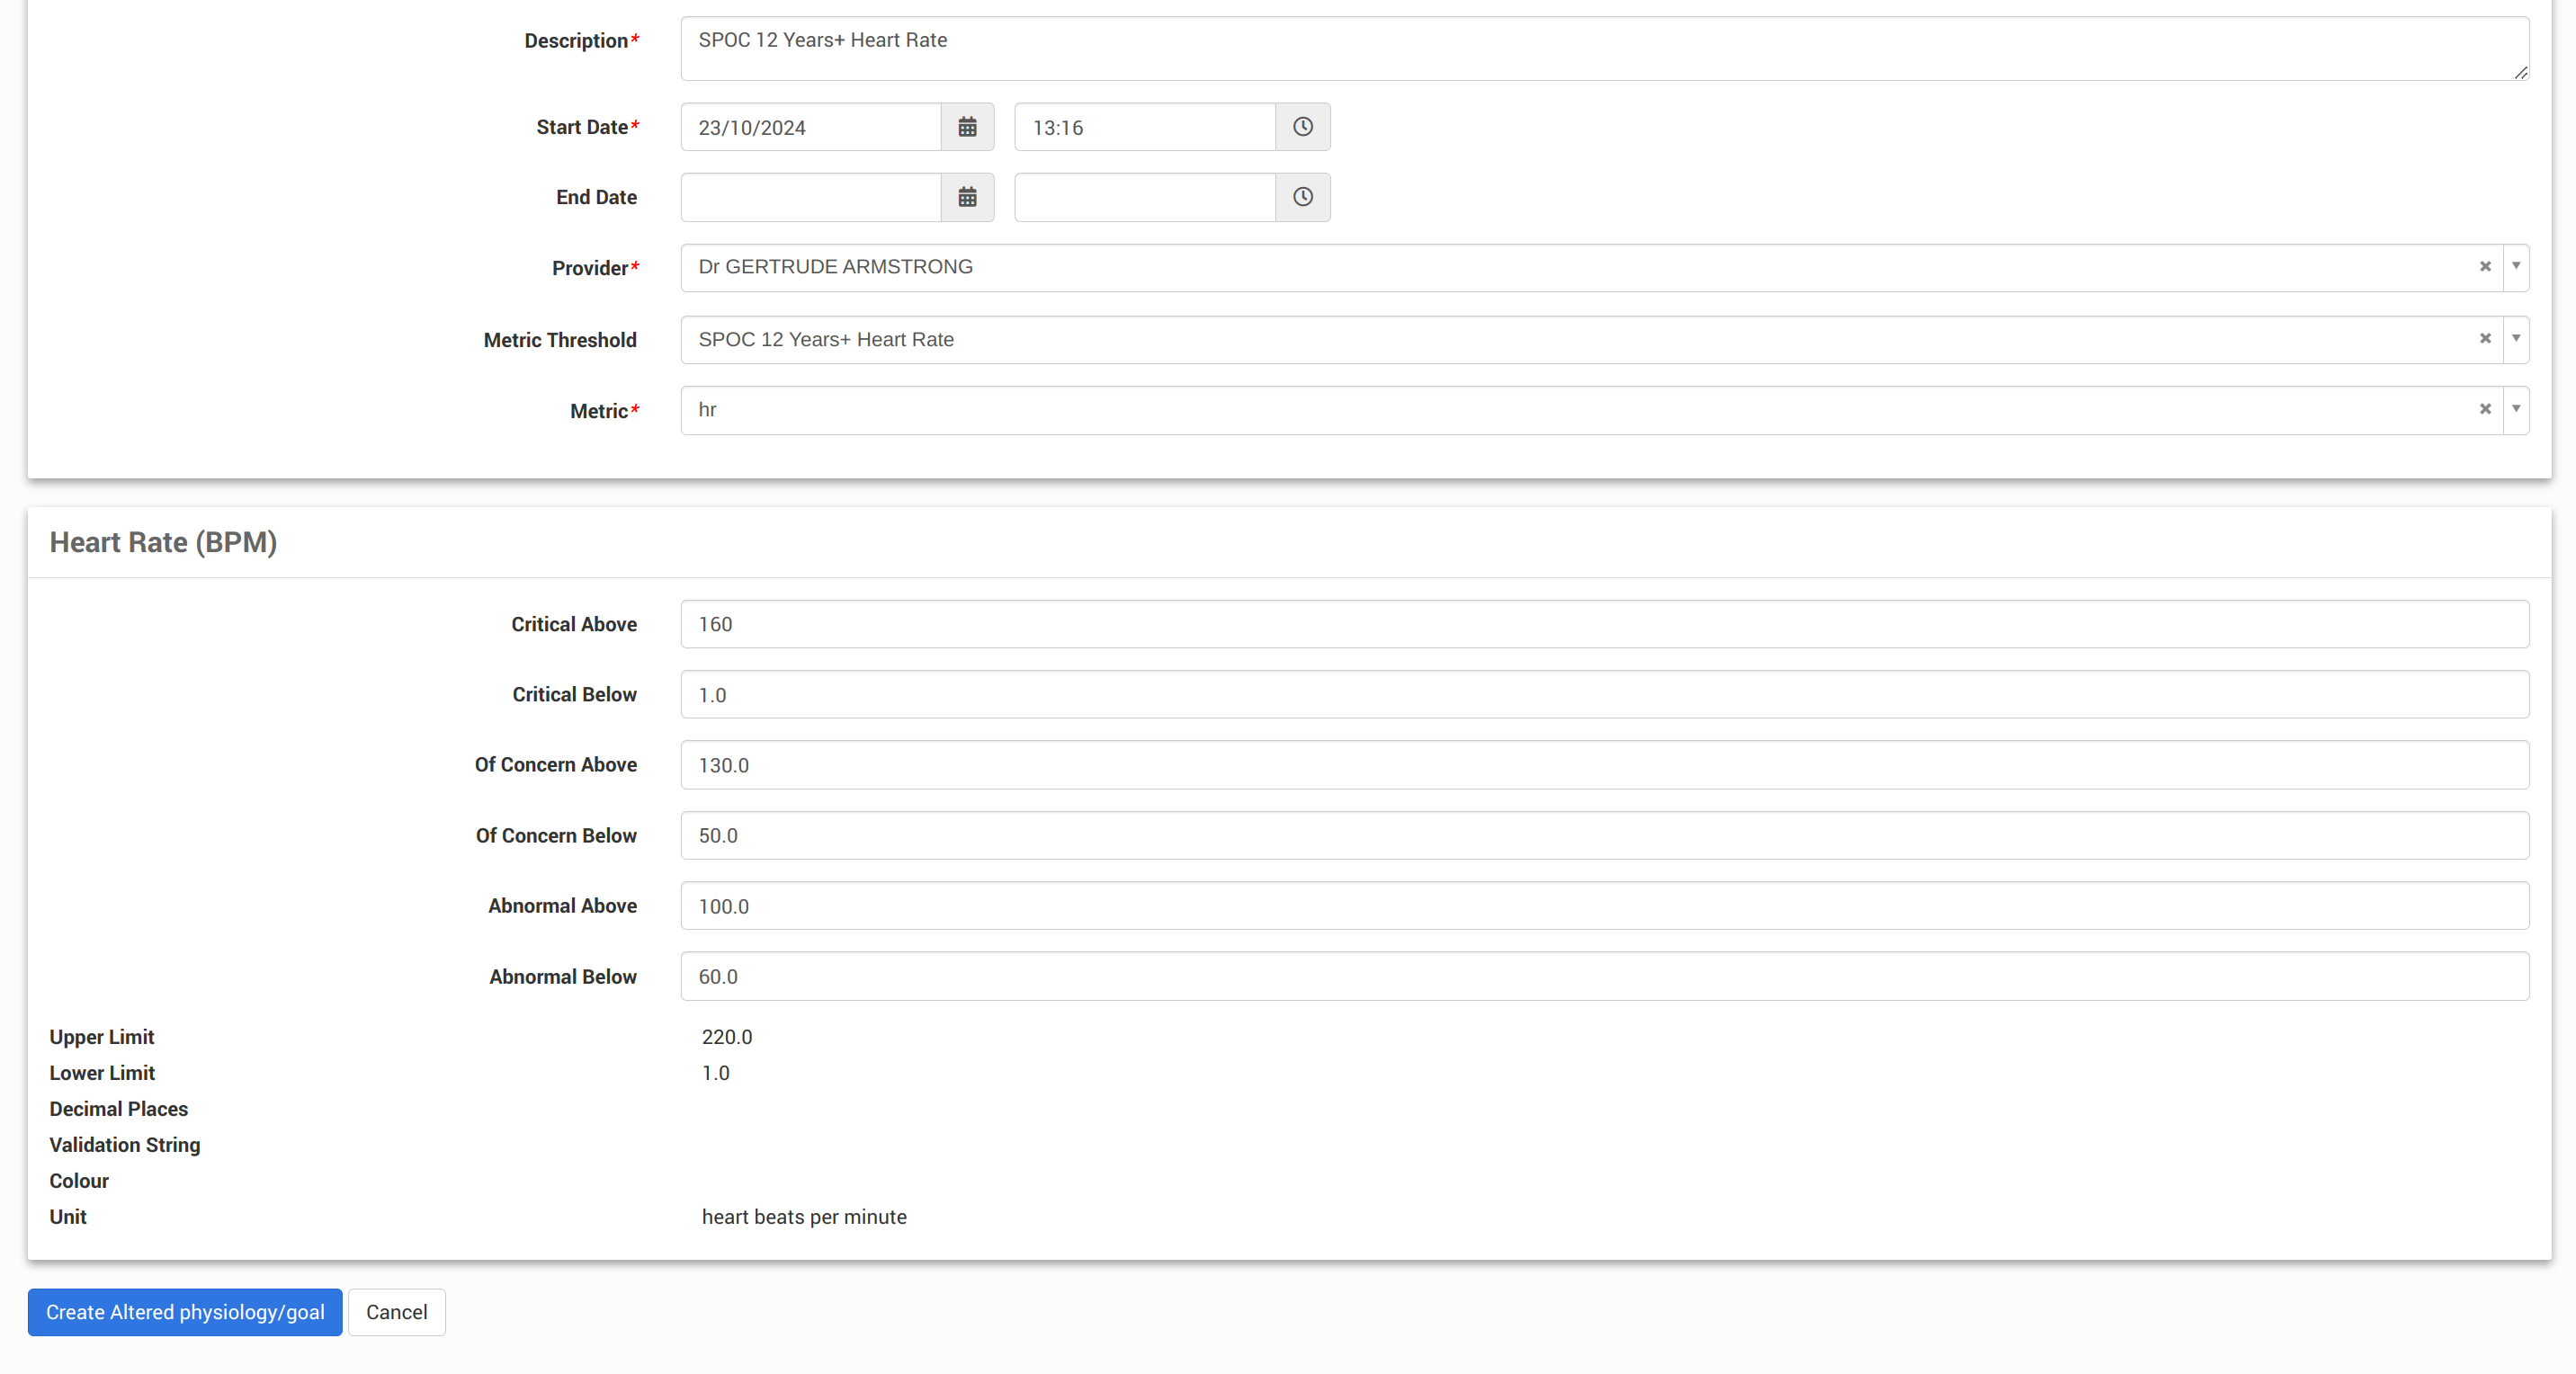The height and width of the screenshot is (1374, 2576).
Task: Open the End Date calendar picker
Action: 967,197
